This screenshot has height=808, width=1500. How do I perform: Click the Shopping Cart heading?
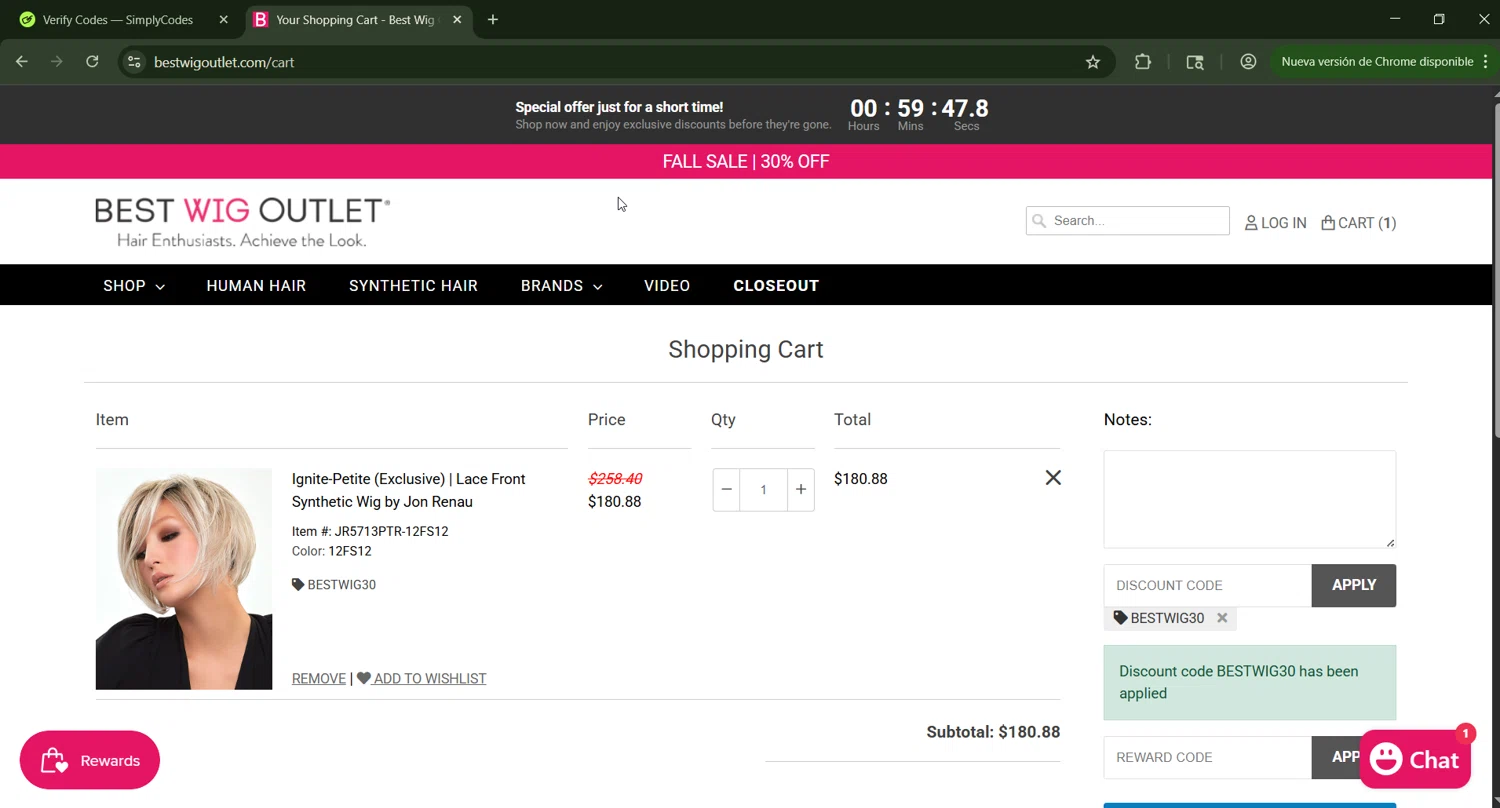point(746,349)
